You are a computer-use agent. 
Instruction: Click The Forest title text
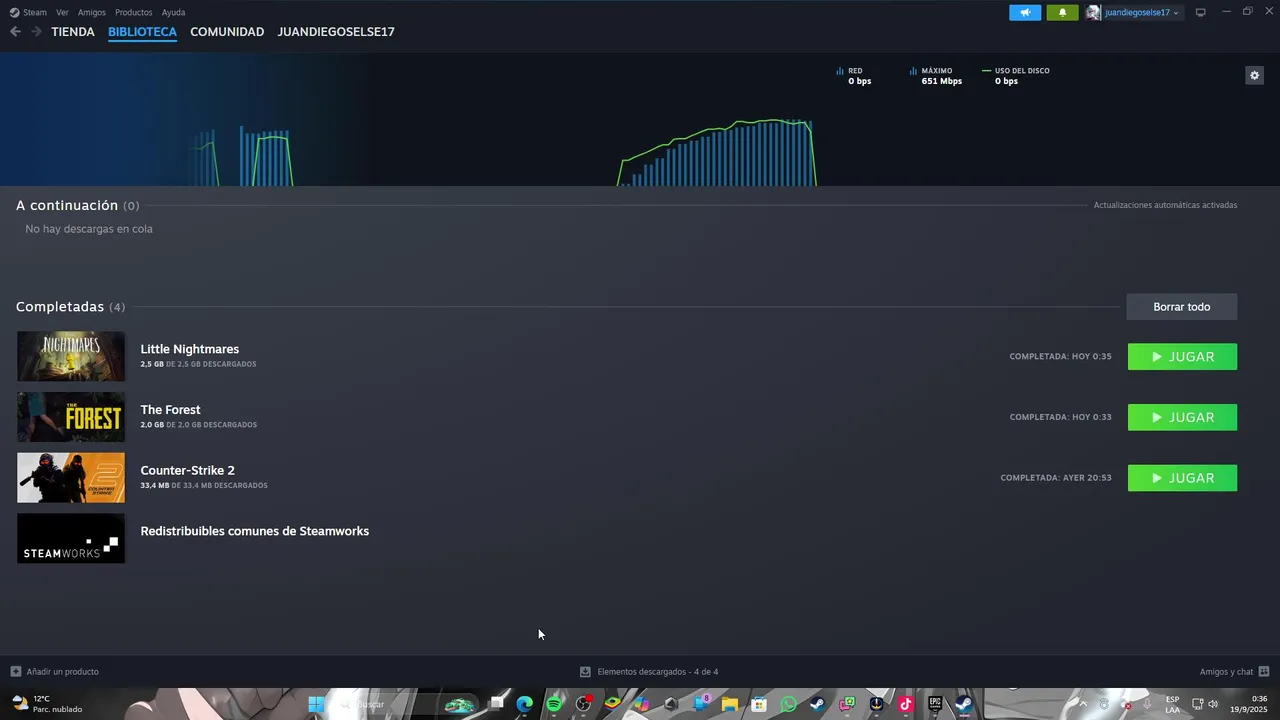(170, 410)
